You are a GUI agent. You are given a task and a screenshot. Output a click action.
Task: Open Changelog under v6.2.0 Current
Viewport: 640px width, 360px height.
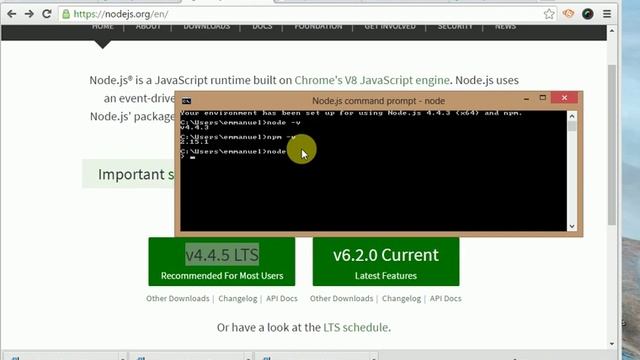click(x=401, y=298)
